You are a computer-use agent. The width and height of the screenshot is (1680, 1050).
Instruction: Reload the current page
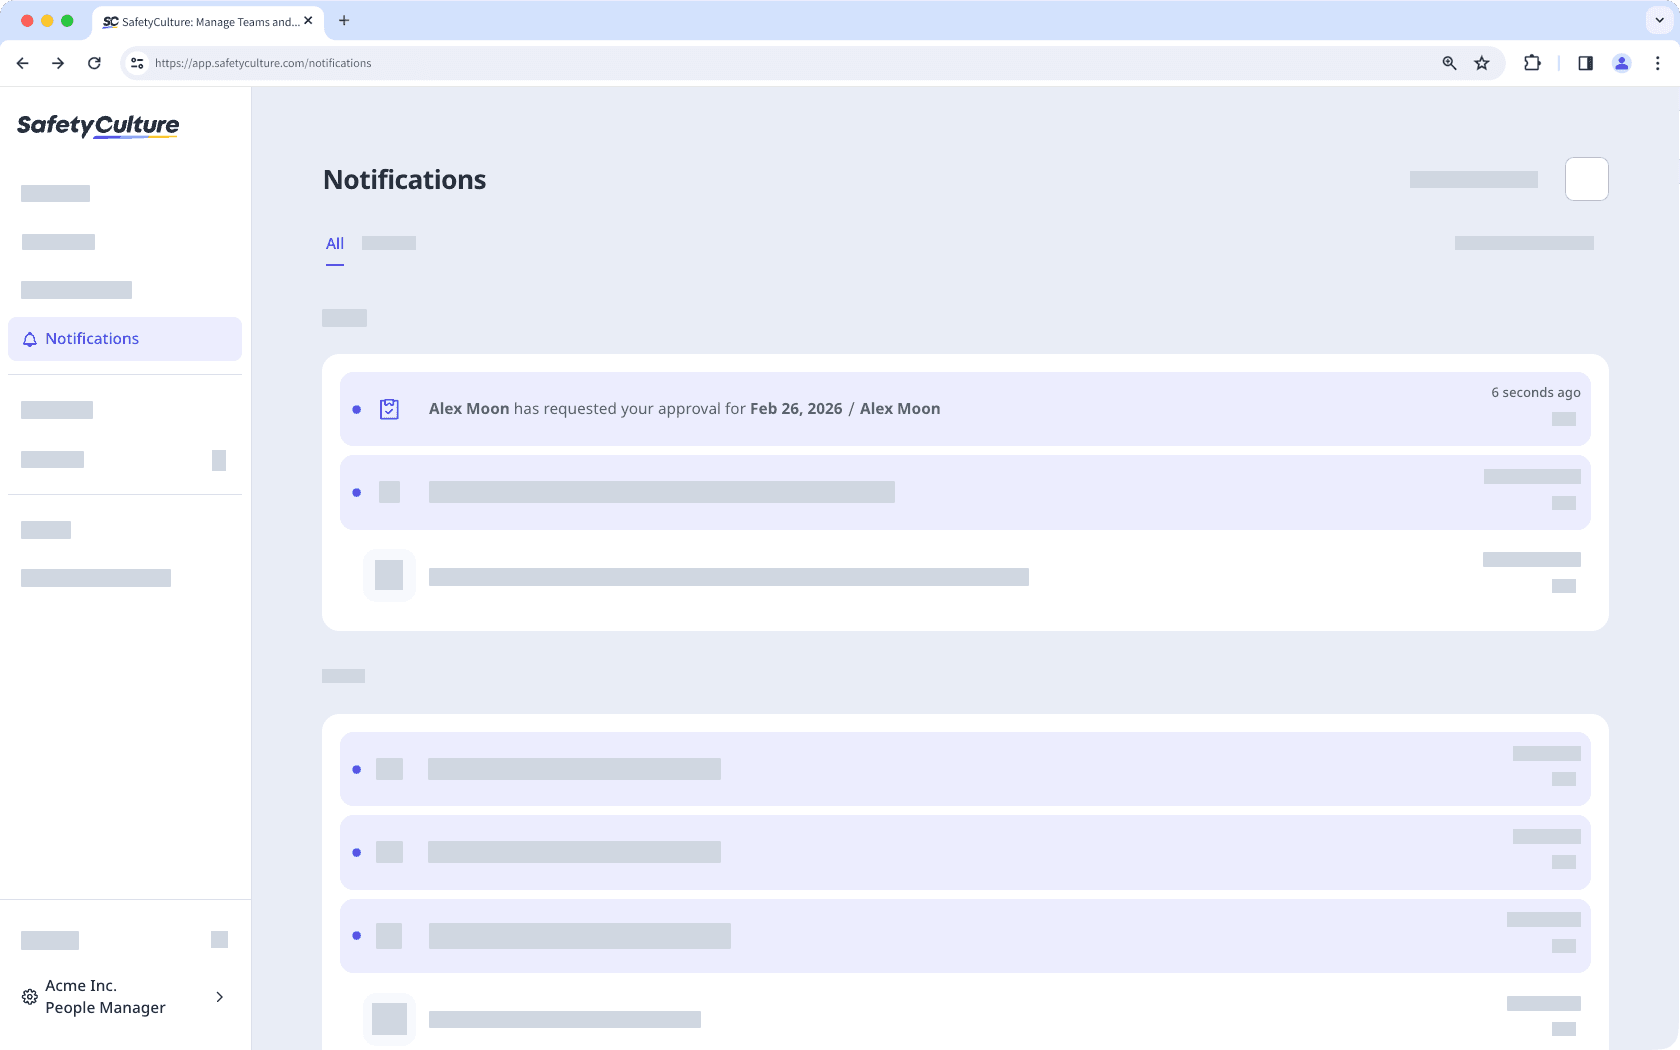(x=94, y=63)
